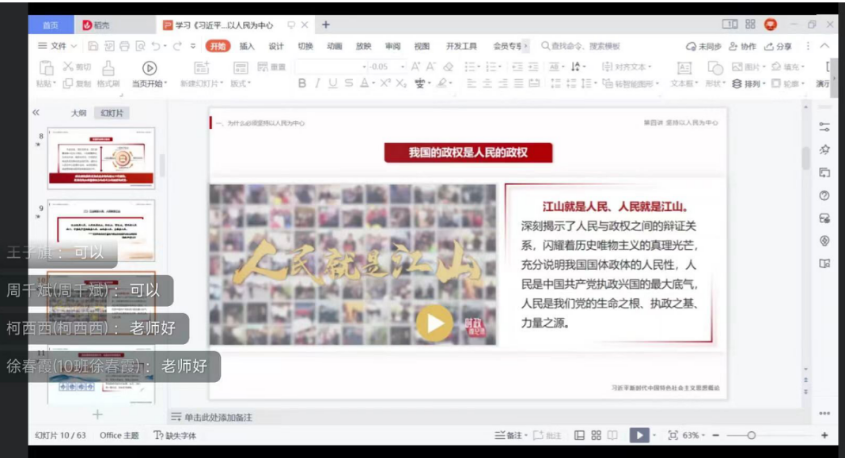
Task: Click the Bold formatting icon
Action: click(x=302, y=84)
